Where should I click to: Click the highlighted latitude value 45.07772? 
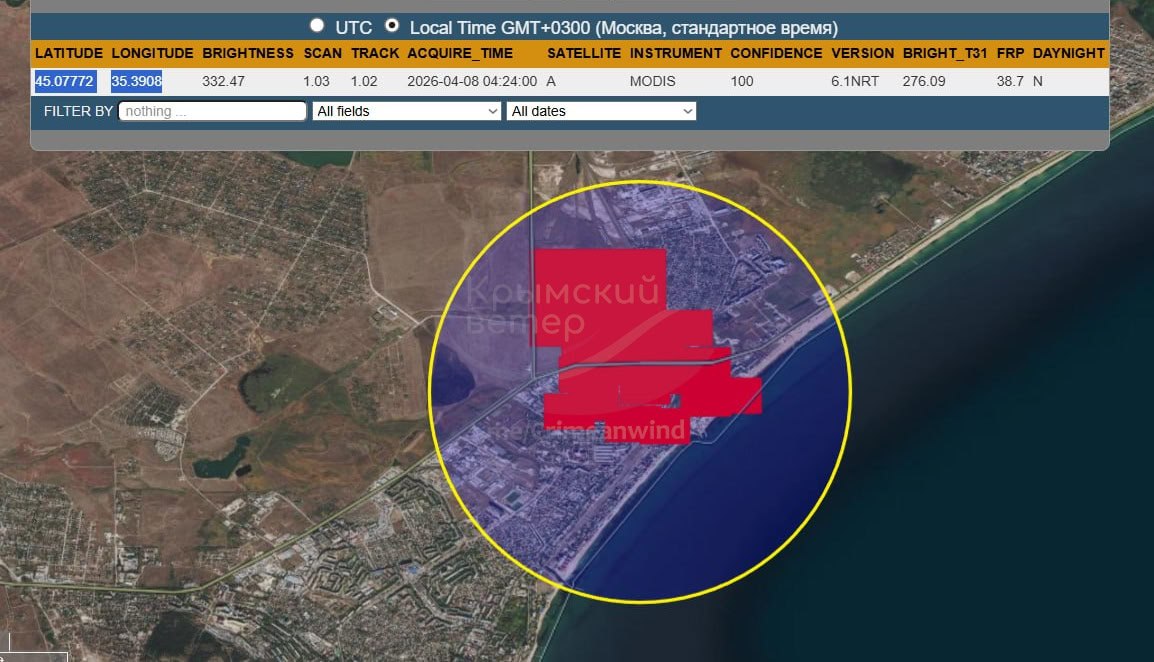65,81
